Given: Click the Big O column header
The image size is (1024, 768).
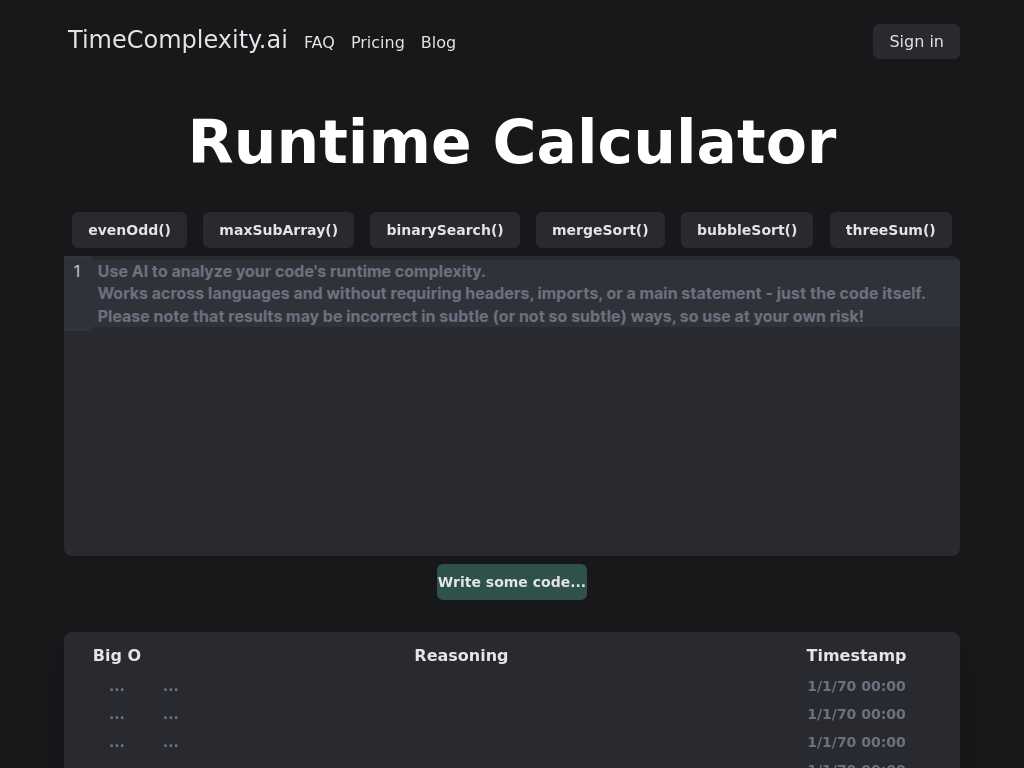Looking at the screenshot, I should [117, 655].
